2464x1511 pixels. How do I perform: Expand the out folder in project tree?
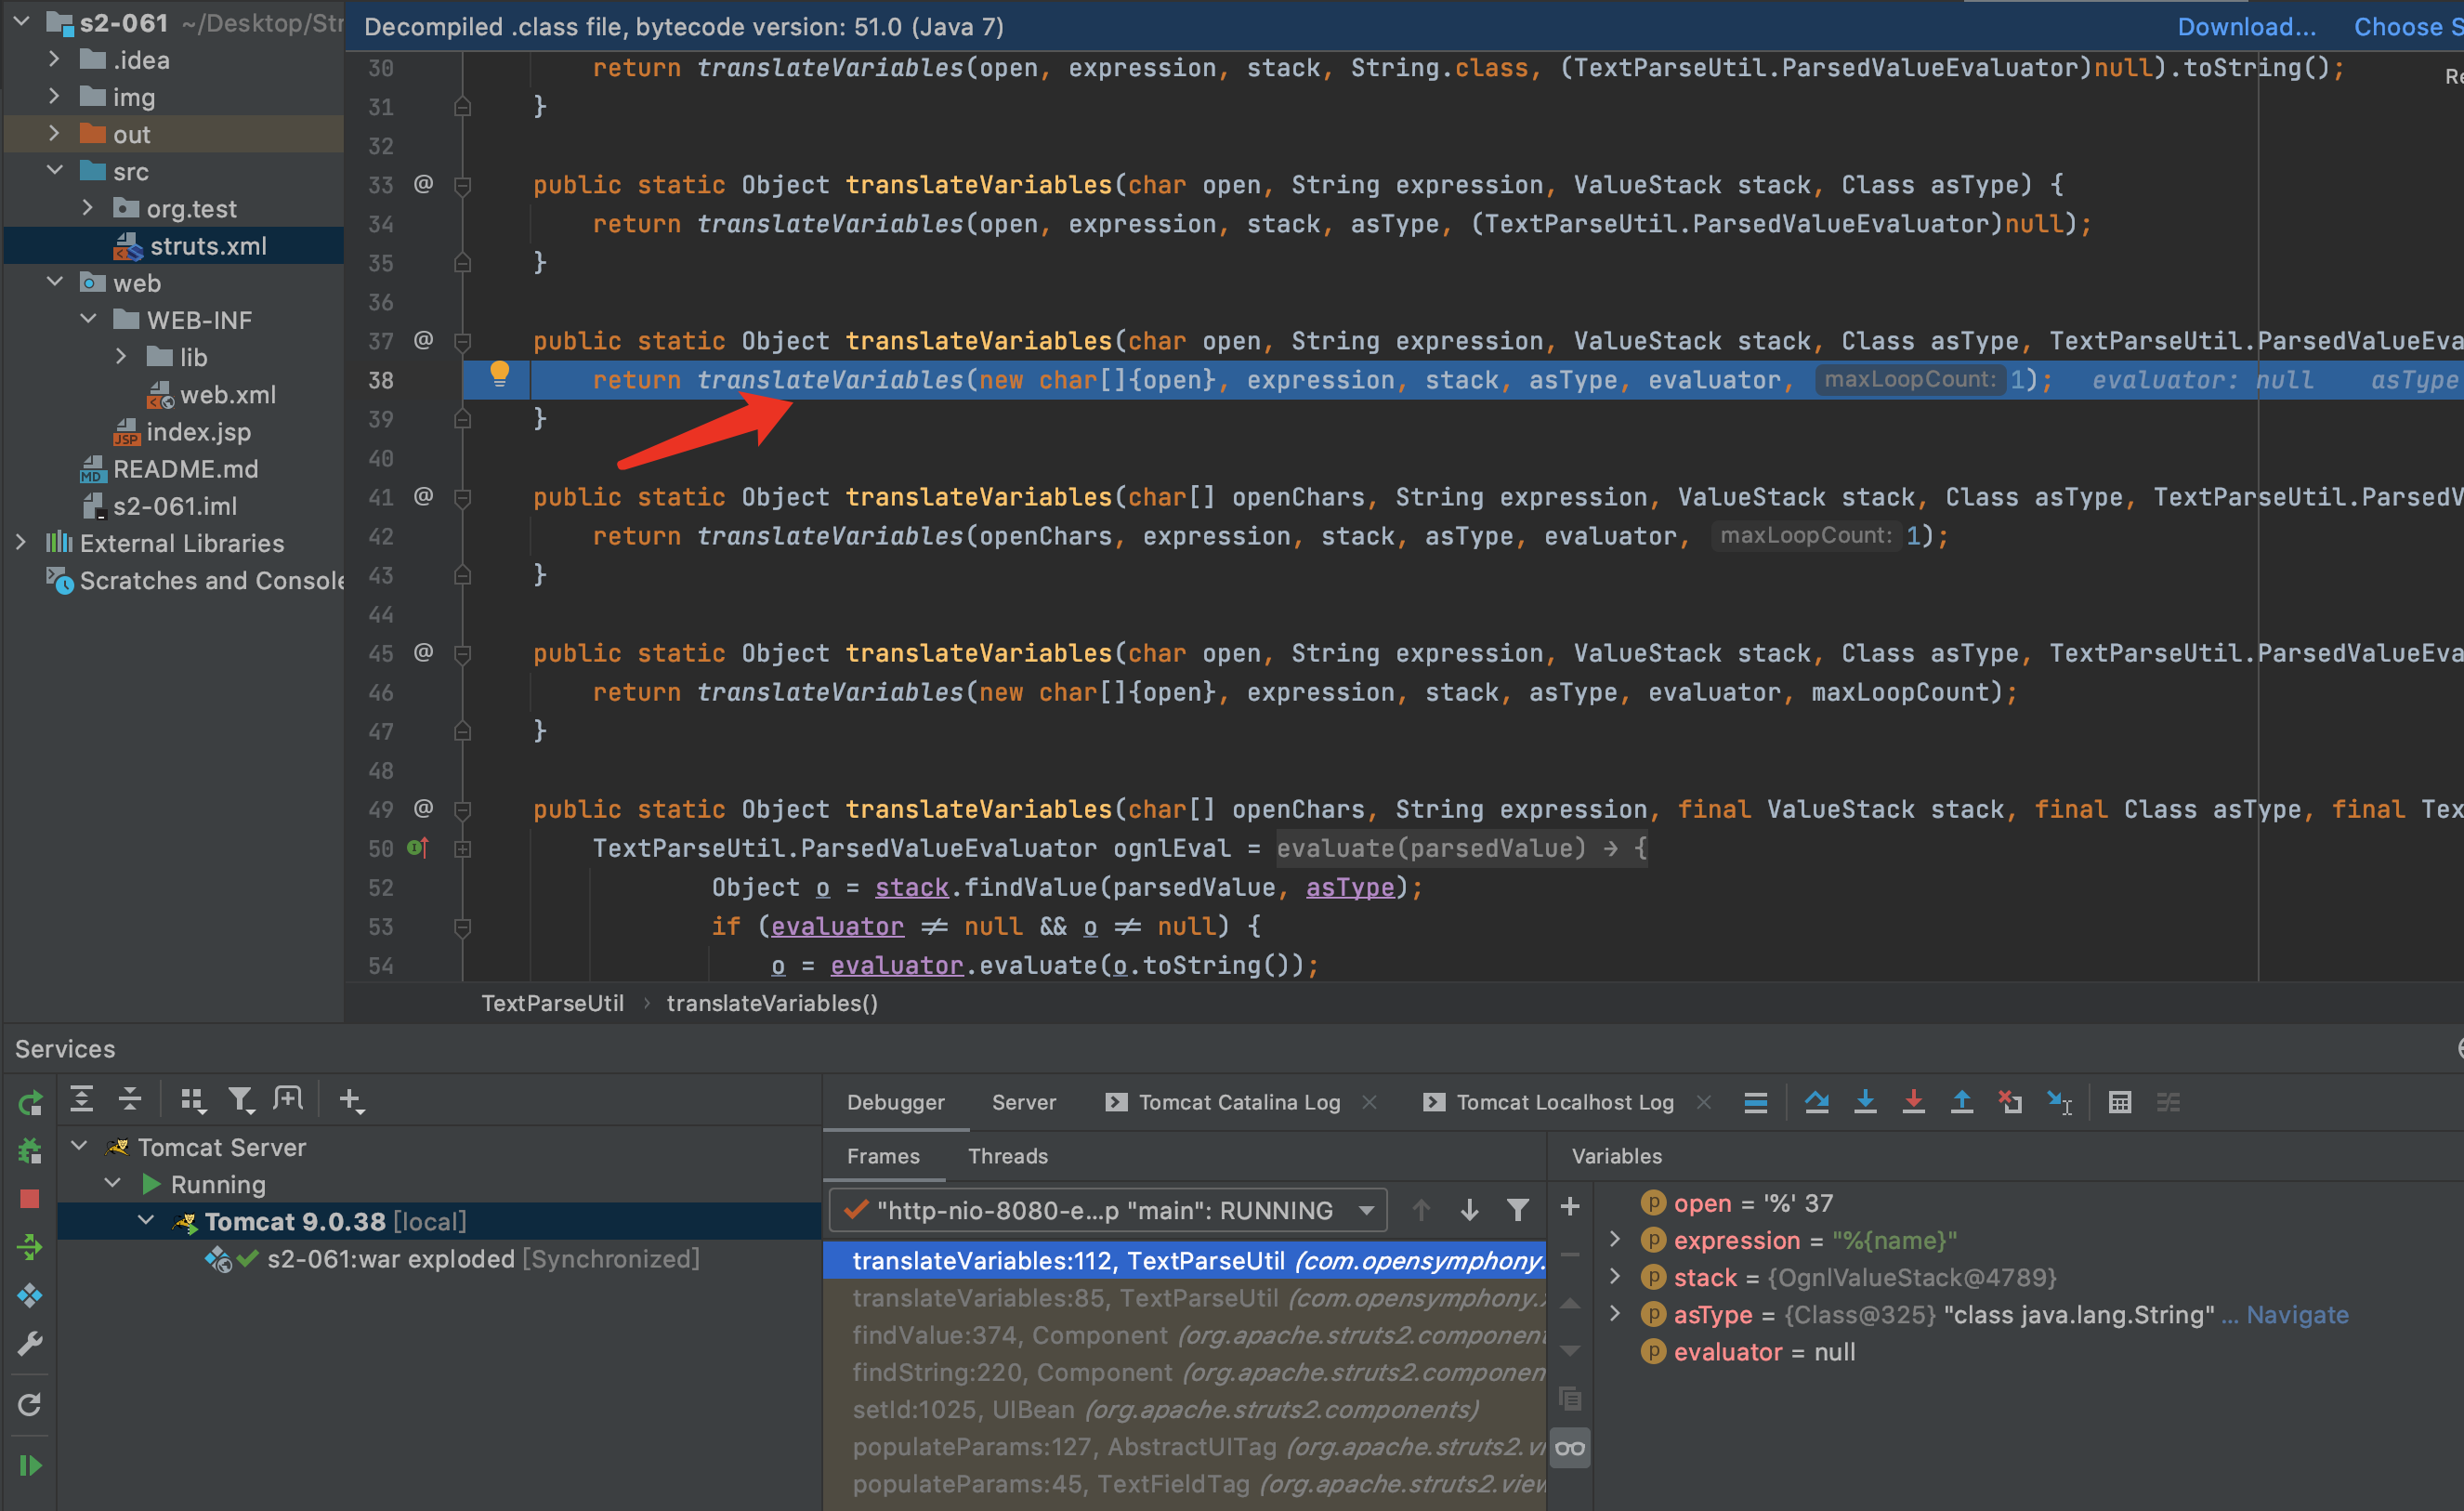(x=54, y=134)
